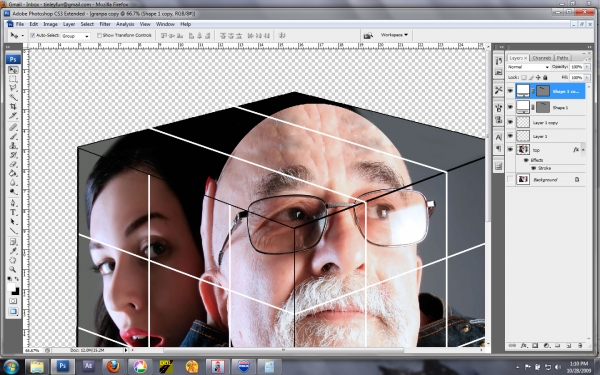
Task: Show the Background layer
Action: 510,179
